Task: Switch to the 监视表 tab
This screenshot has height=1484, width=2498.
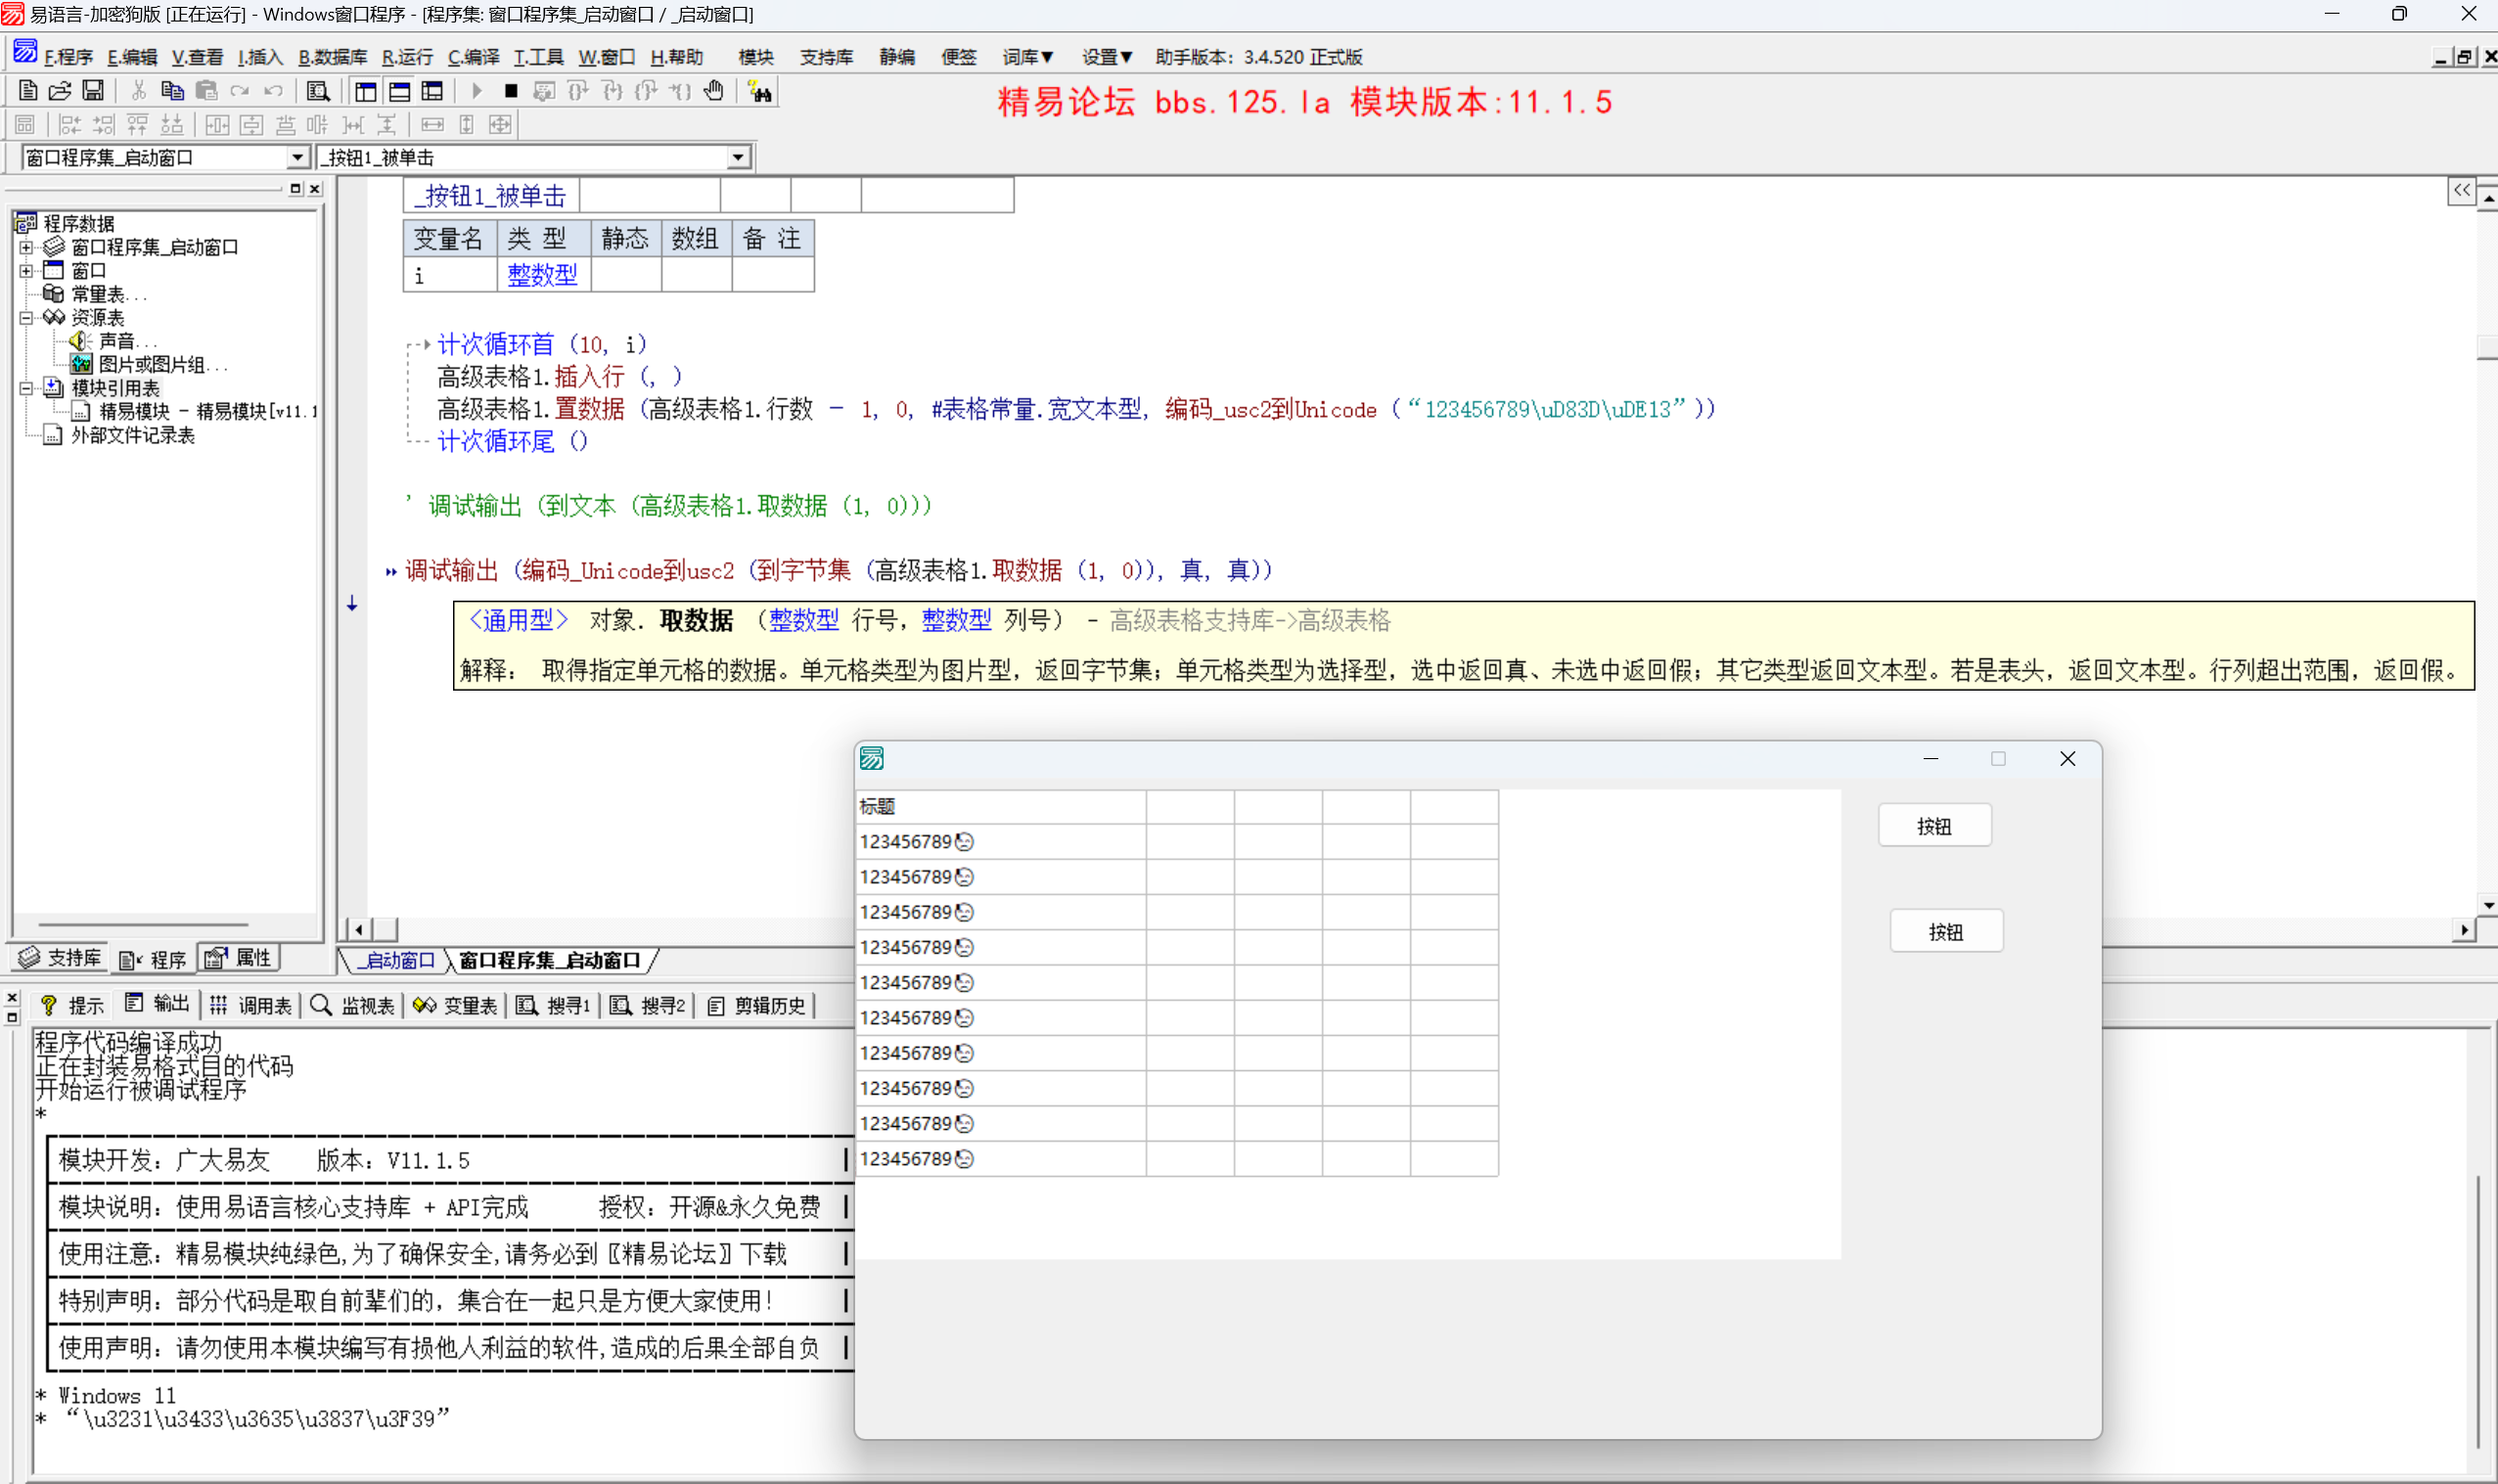Action: [353, 1005]
